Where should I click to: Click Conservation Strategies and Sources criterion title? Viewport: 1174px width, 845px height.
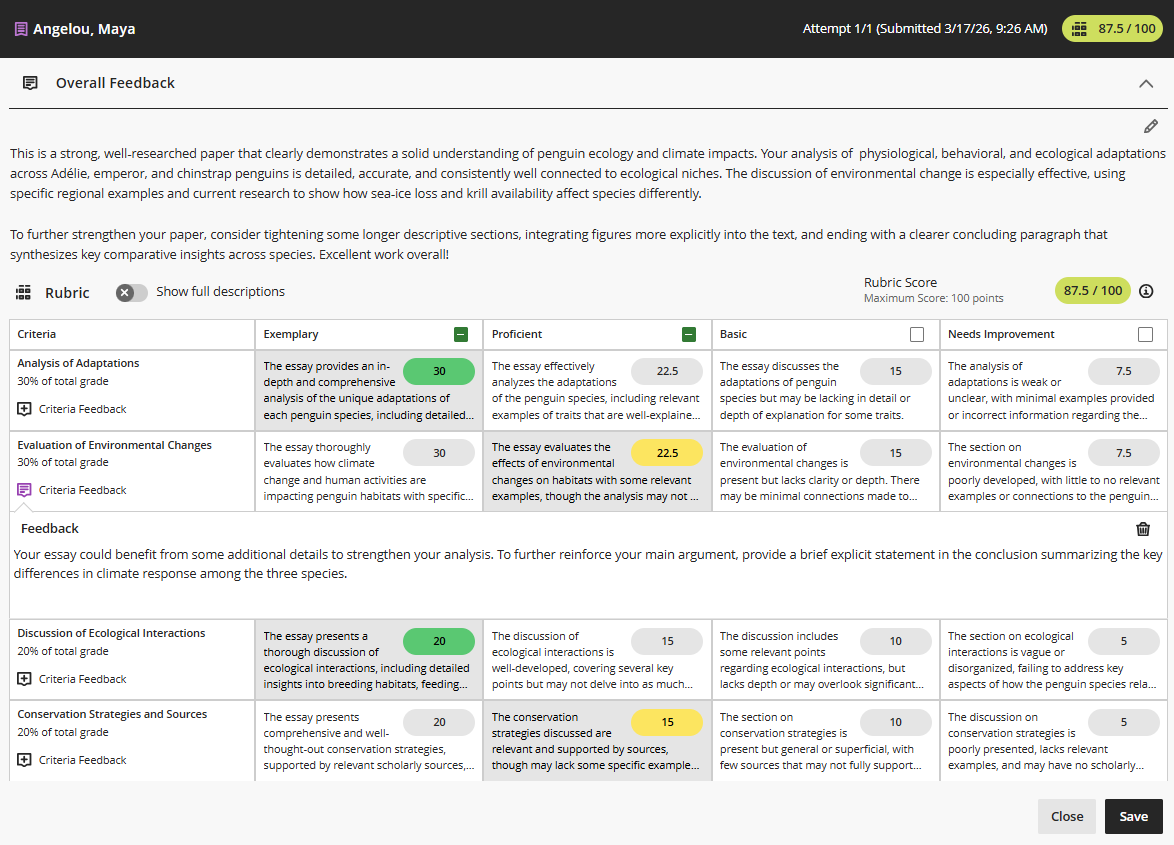(x=112, y=714)
